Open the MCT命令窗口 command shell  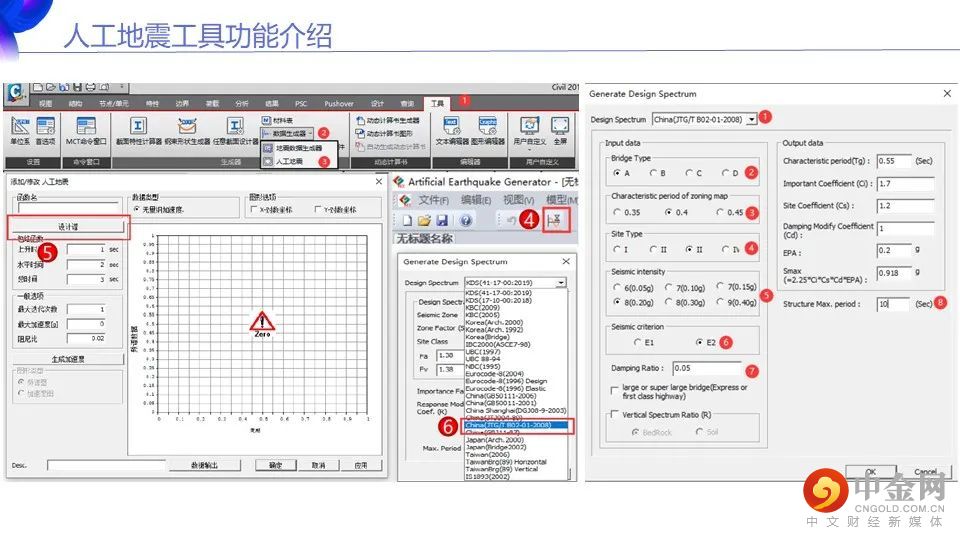(x=86, y=131)
